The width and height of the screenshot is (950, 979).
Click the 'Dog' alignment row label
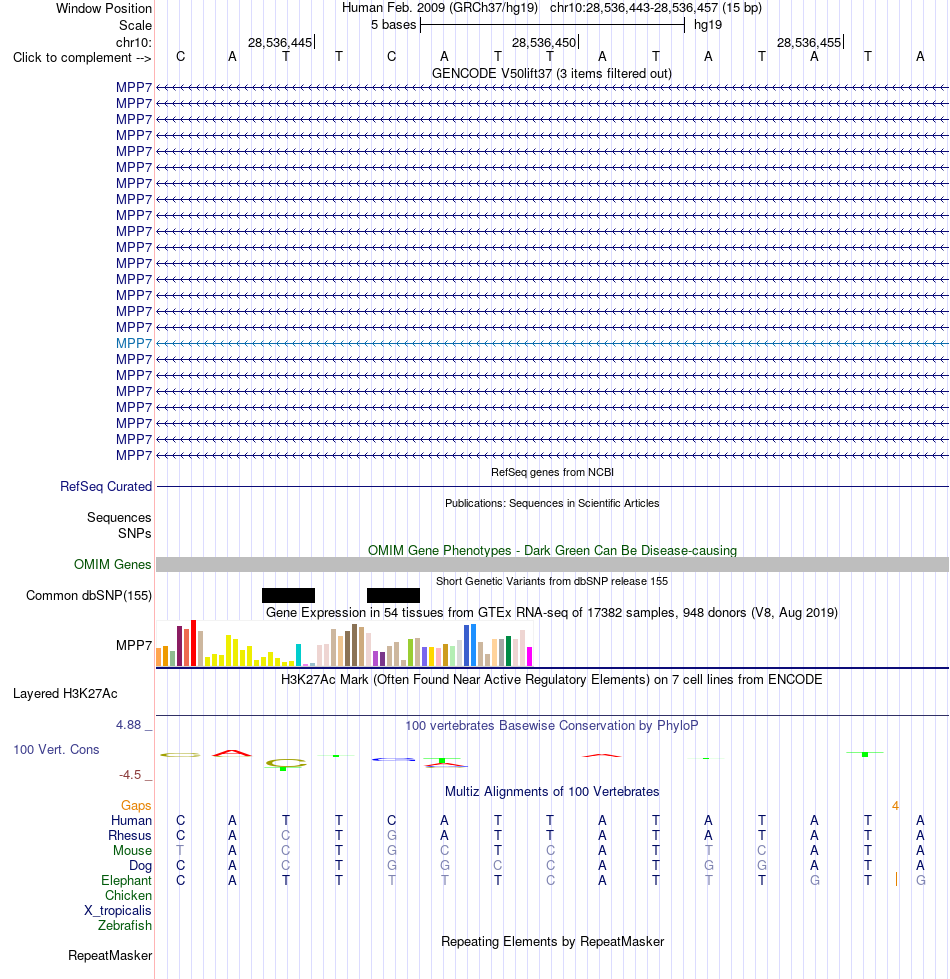coord(140,865)
